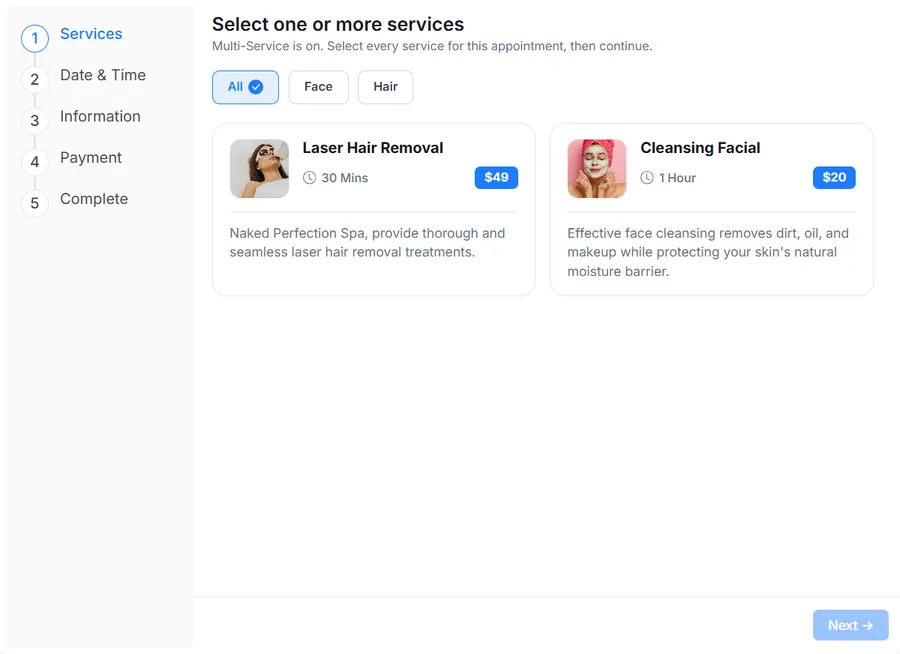Open the Services step label
The height and width of the screenshot is (654, 900).
coord(91,34)
